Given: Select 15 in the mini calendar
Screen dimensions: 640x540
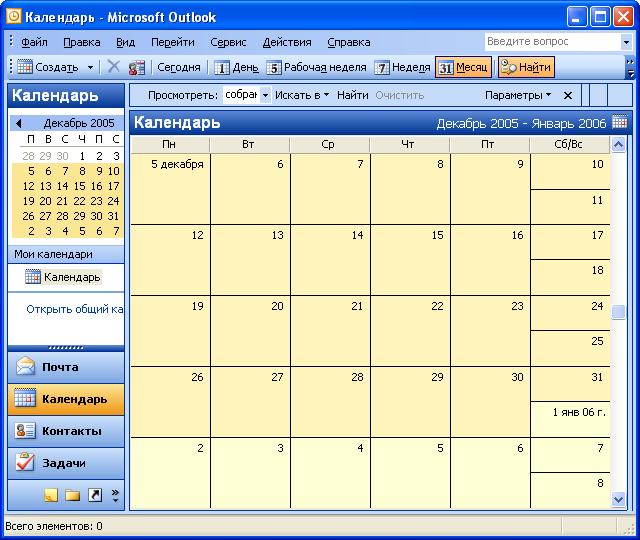Looking at the screenshot, I should (79, 186).
